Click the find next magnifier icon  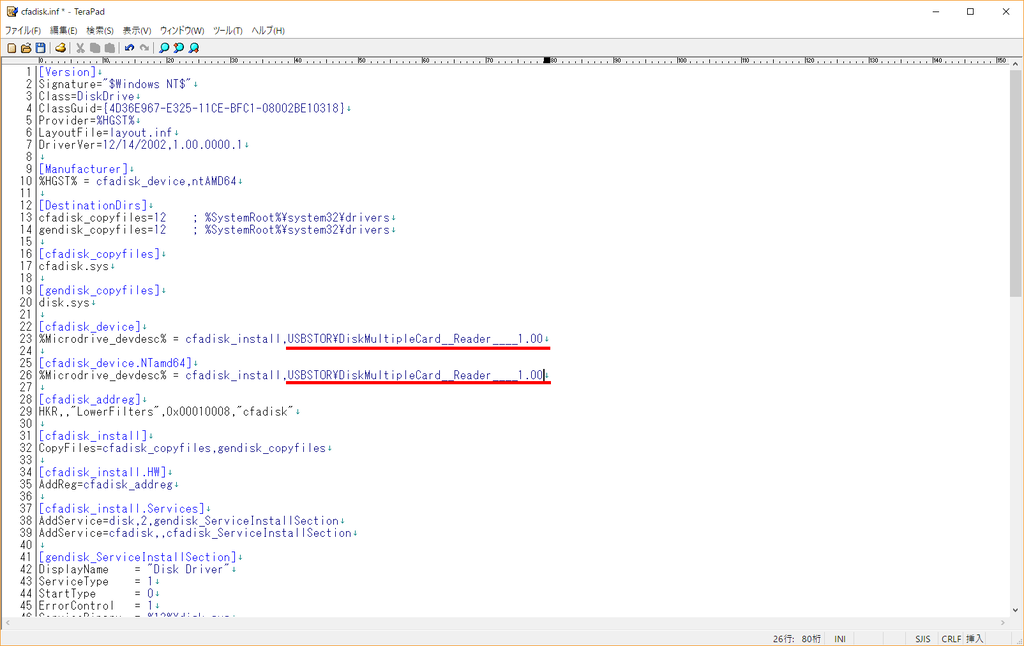(193, 48)
